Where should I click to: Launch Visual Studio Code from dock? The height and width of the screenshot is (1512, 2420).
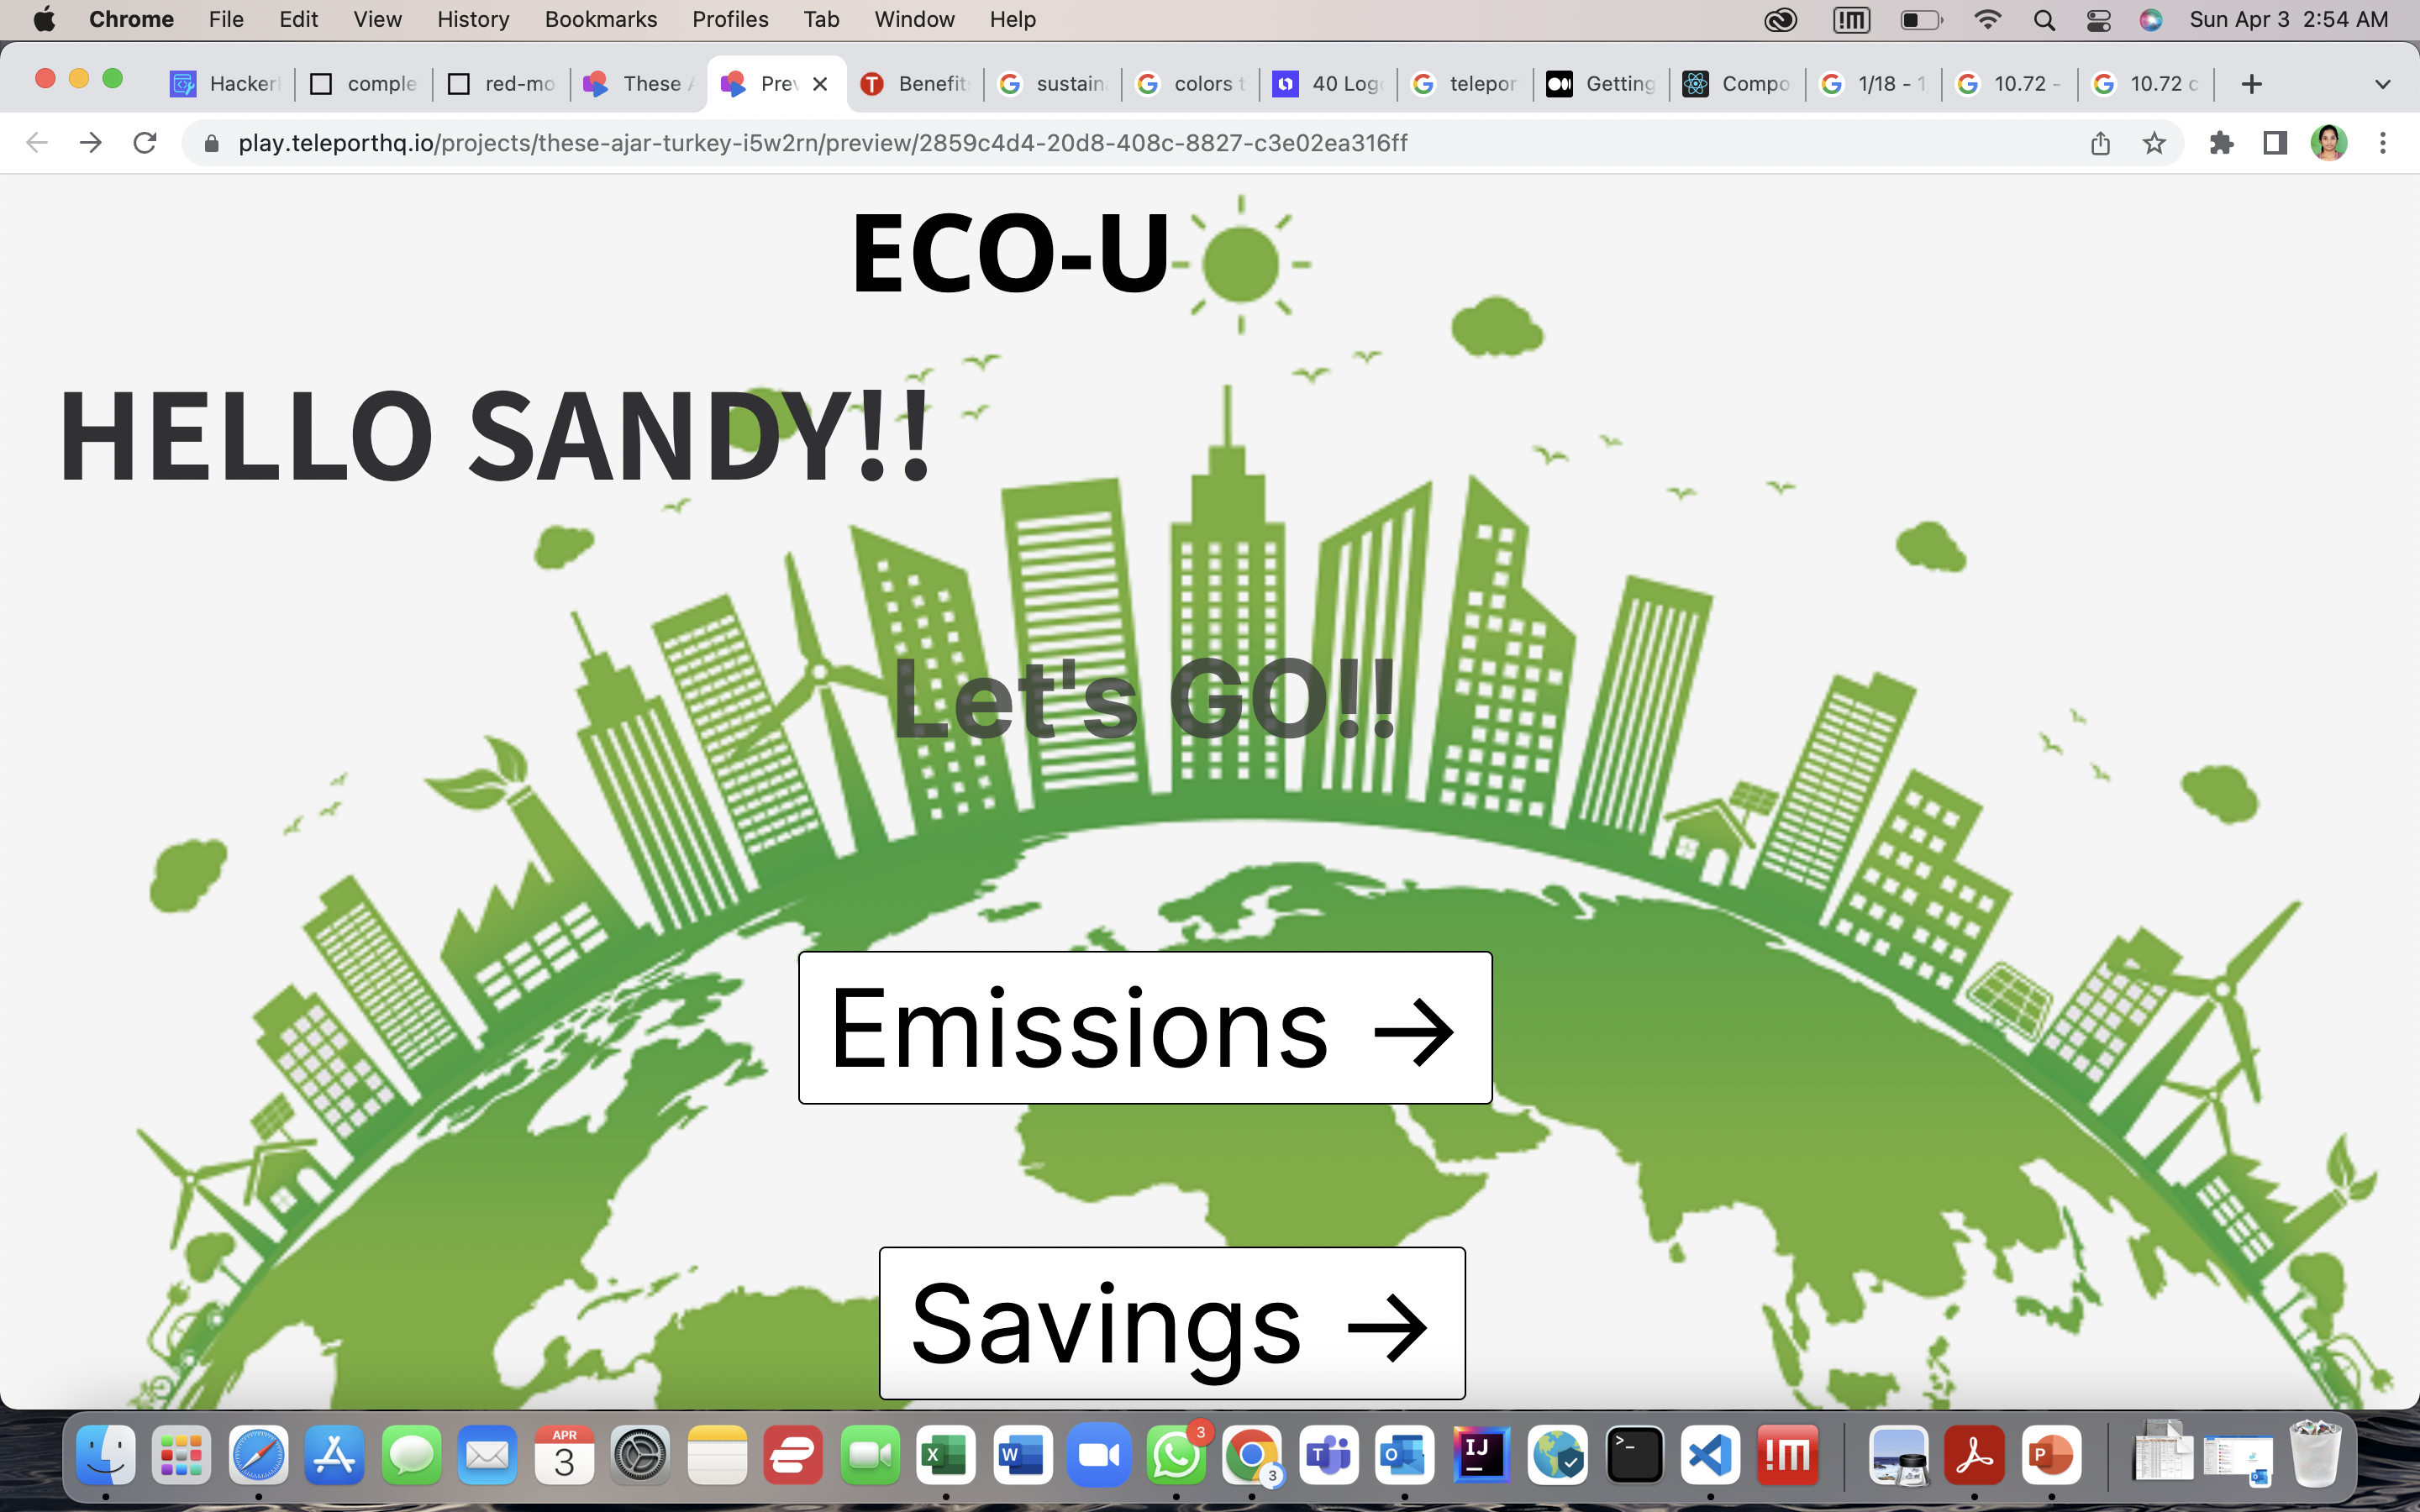coord(1710,1455)
